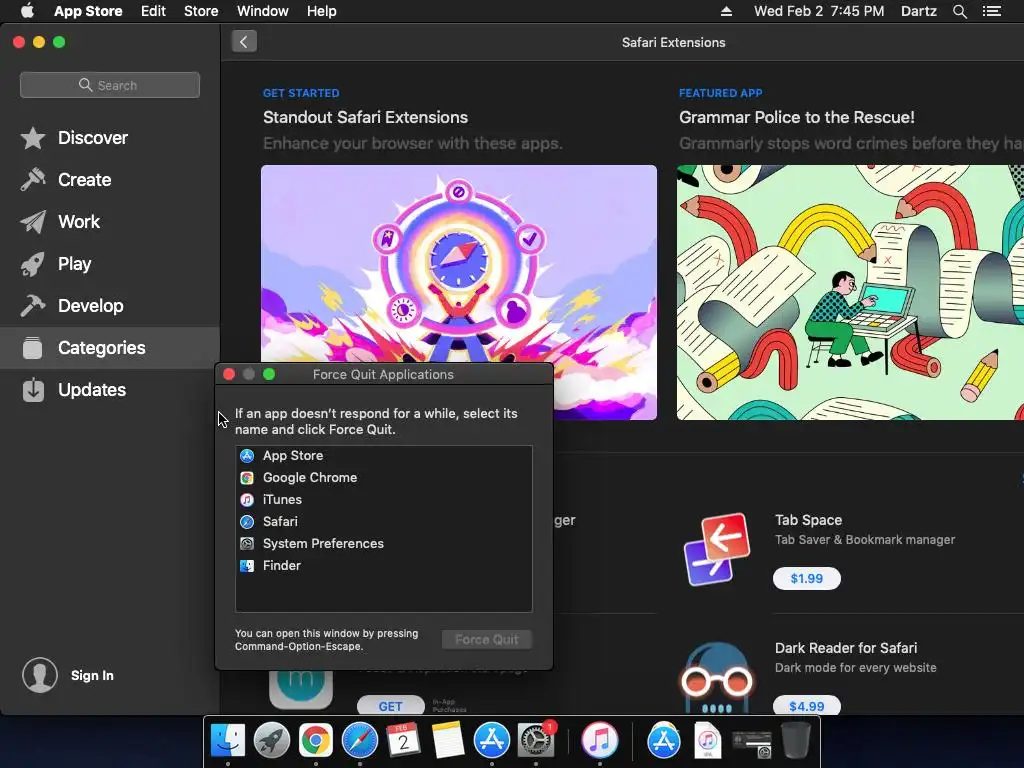
Task: Click the Tab Space app icon
Action: 716,549
